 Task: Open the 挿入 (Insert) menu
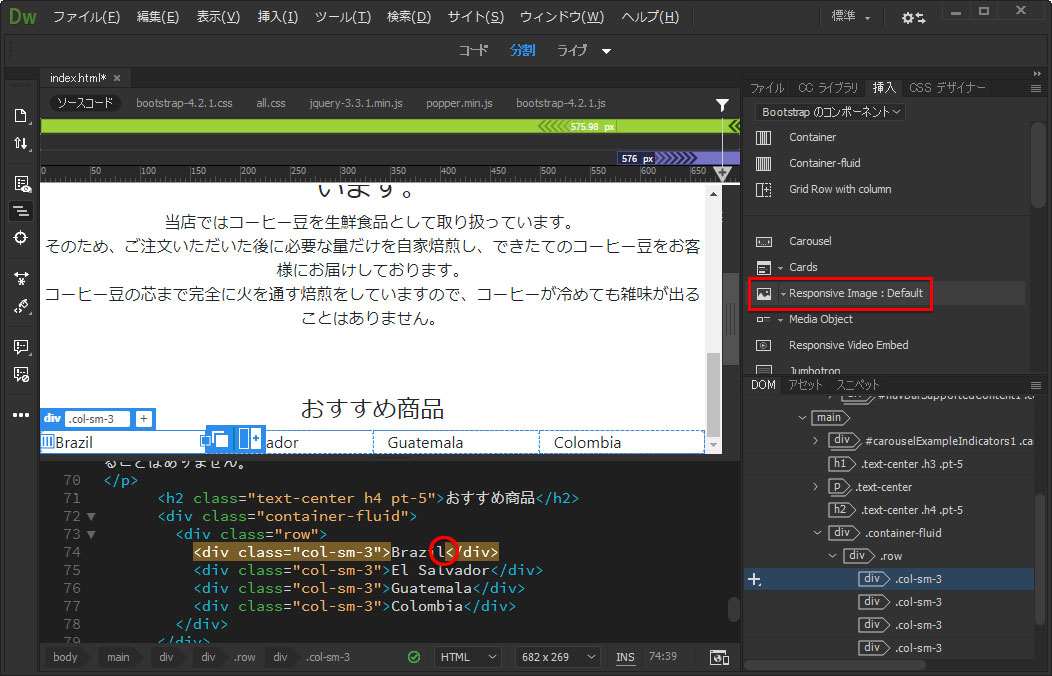[x=277, y=17]
